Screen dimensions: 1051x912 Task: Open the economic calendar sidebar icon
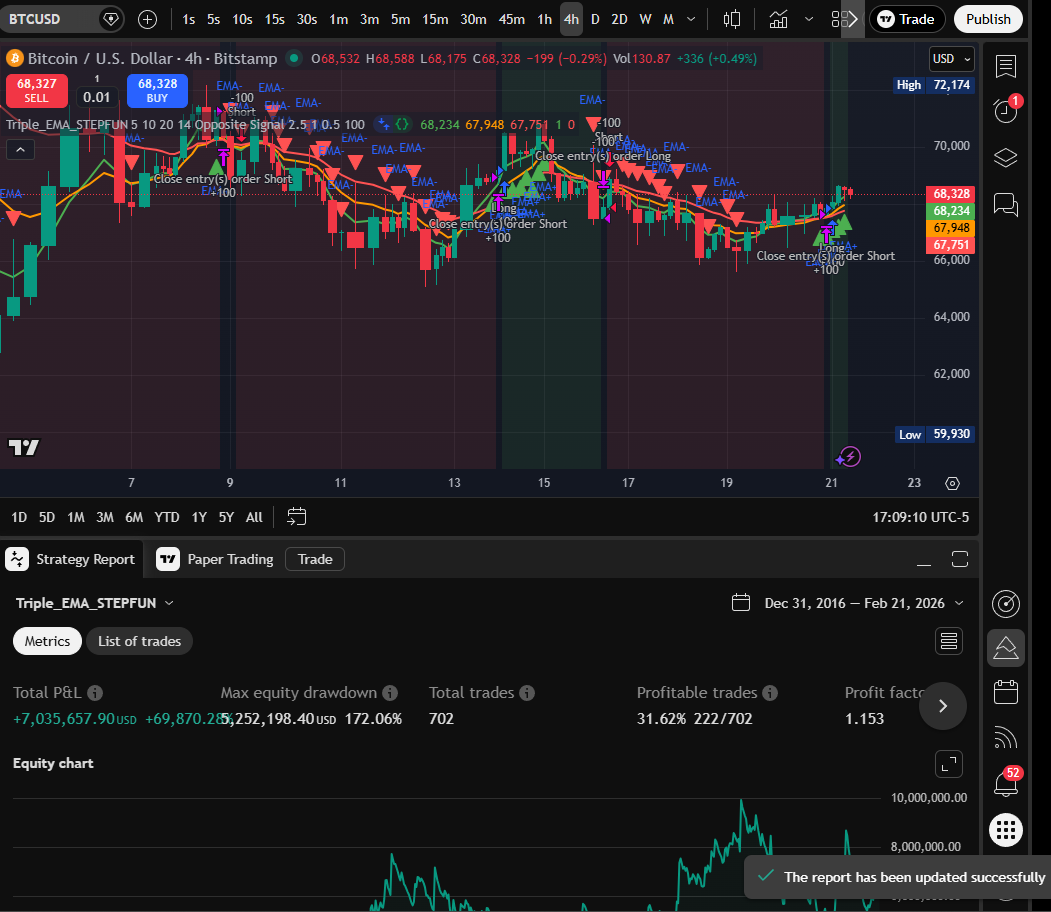pos(1005,691)
